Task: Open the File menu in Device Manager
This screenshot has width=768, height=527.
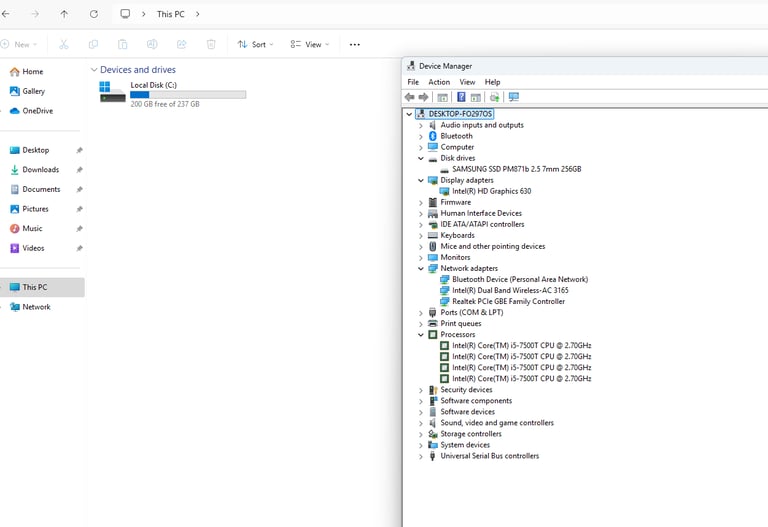Action: pos(413,82)
